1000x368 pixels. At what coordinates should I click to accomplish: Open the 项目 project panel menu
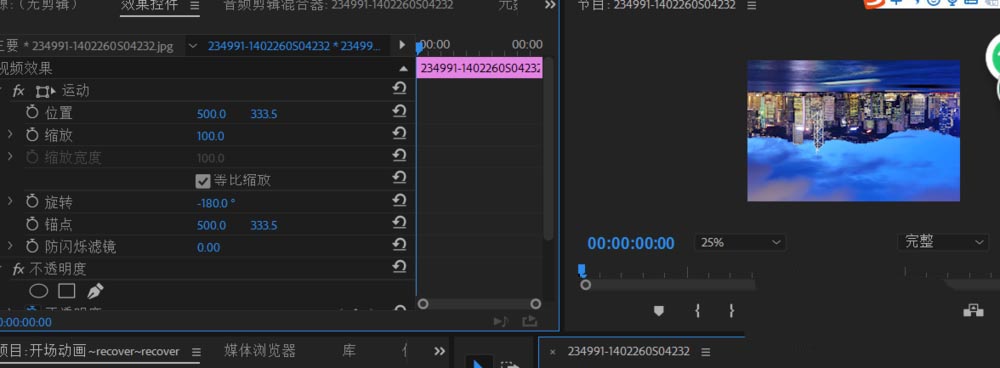pyautogui.click(x=196, y=351)
